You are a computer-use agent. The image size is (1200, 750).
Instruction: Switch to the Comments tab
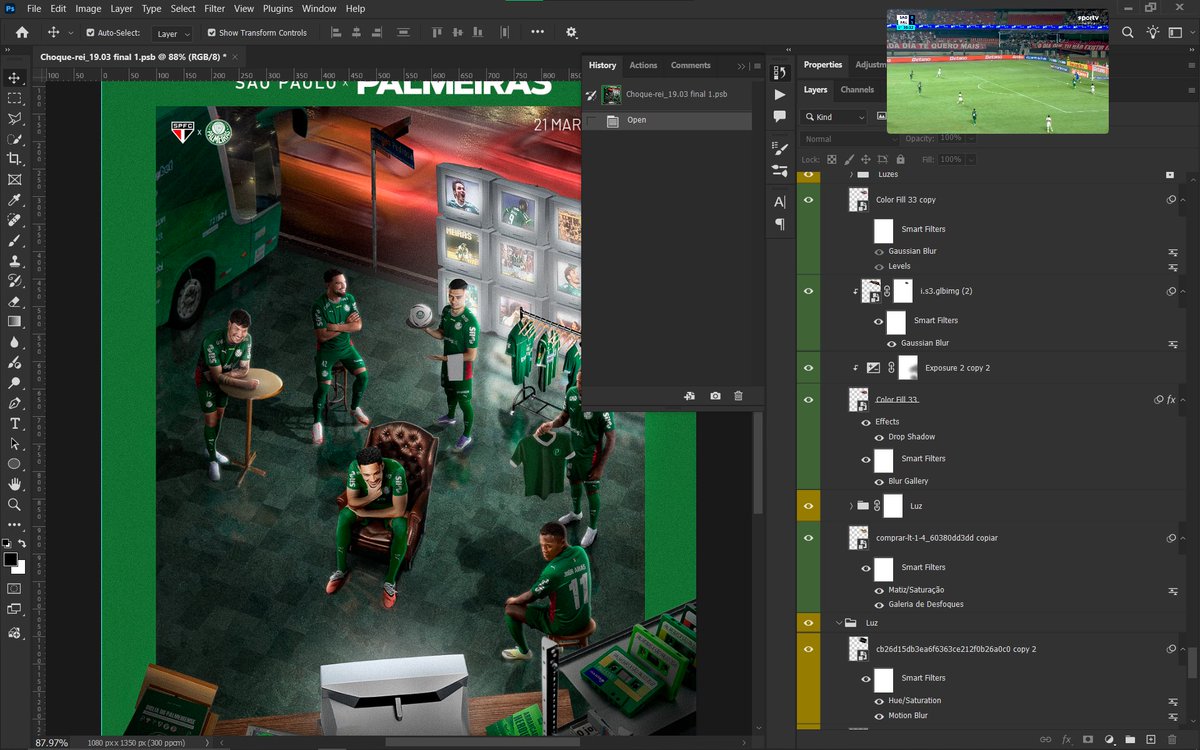coord(690,66)
